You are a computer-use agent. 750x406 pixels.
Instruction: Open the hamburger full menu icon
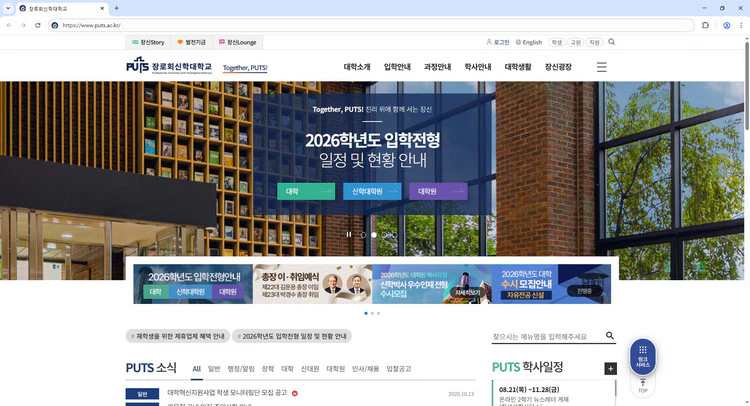(602, 67)
